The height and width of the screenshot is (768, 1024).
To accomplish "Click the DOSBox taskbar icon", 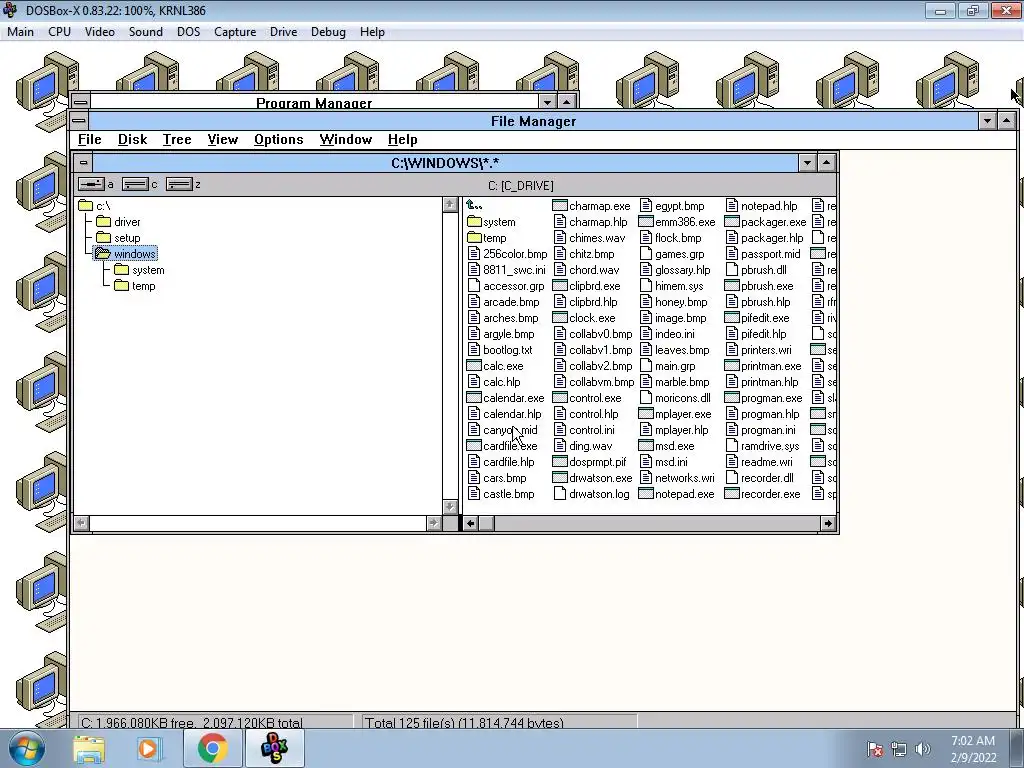I will 274,748.
